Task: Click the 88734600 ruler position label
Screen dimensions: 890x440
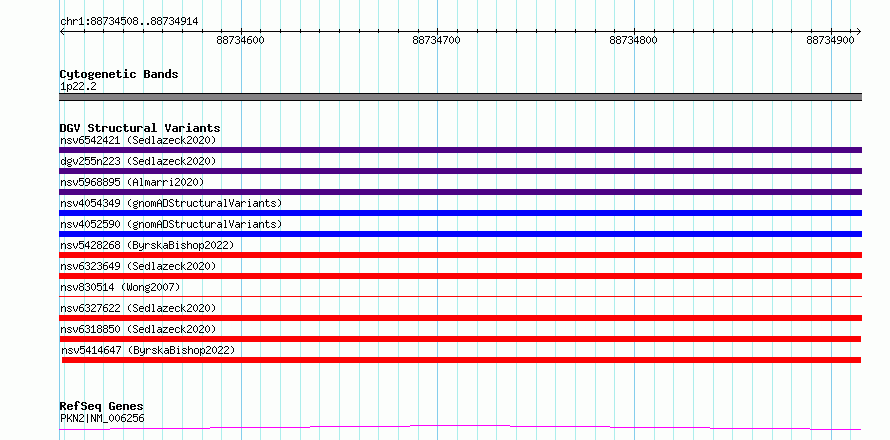Action: click(241, 41)
